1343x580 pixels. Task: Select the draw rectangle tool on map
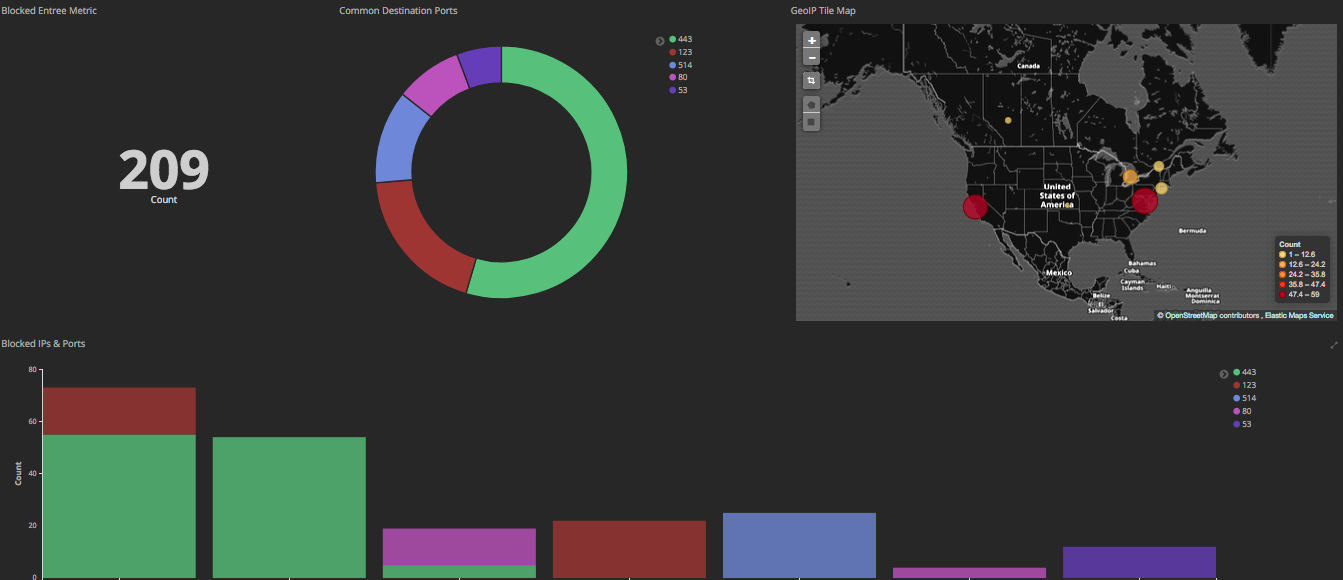tap(812, 122)
